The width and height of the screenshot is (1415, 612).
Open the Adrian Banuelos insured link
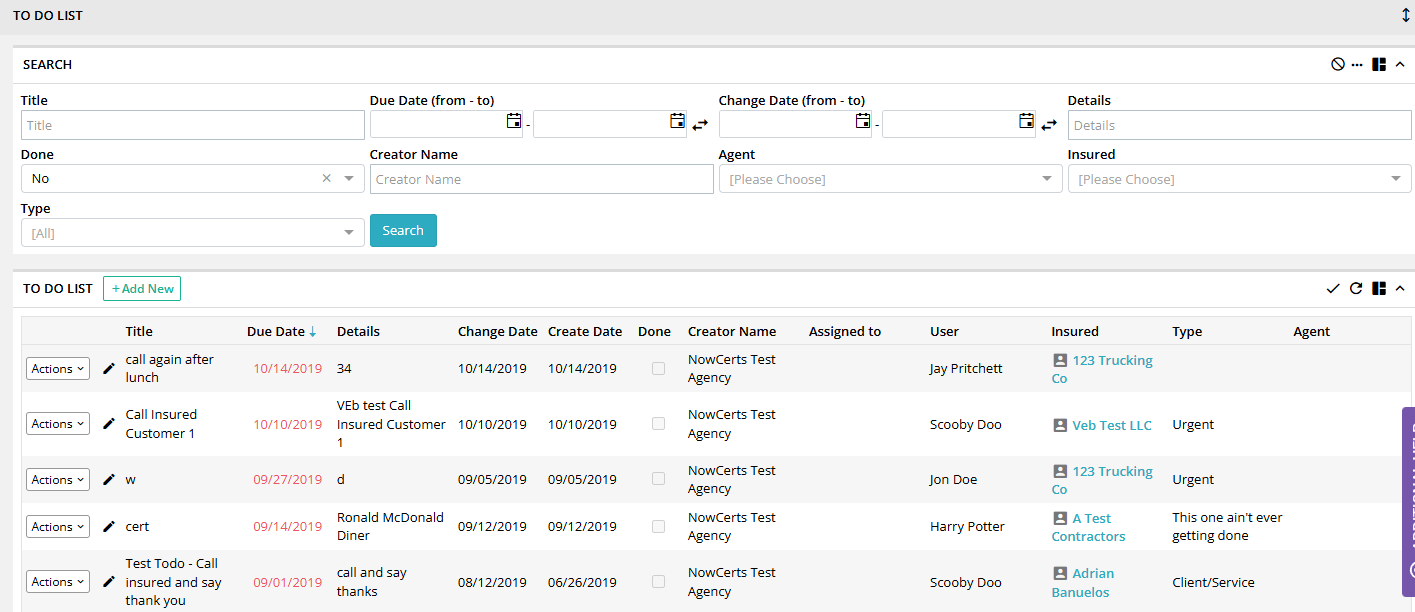(1083, 582)
